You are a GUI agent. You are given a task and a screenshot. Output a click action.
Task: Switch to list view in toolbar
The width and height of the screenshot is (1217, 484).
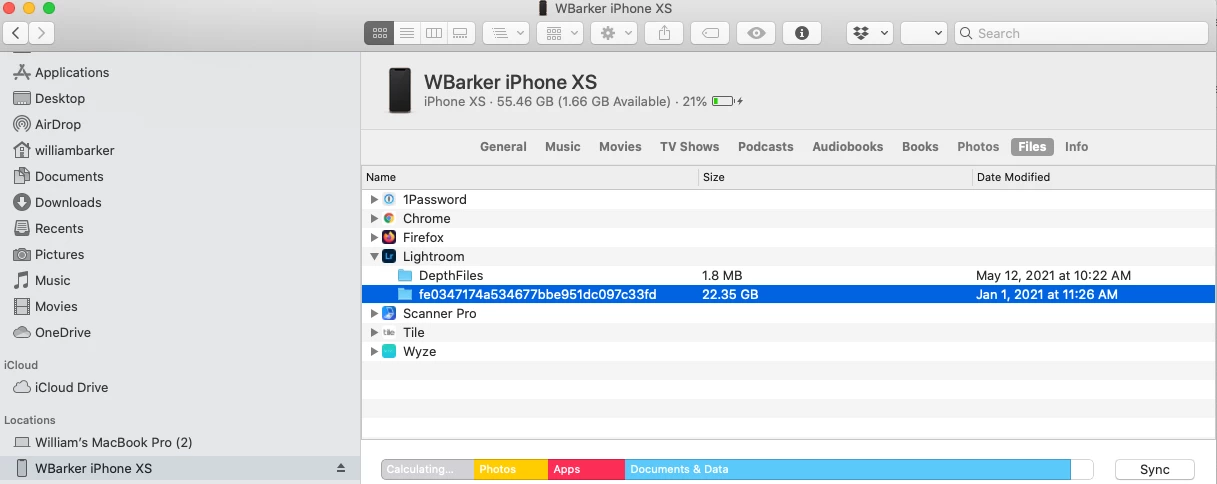407,33
